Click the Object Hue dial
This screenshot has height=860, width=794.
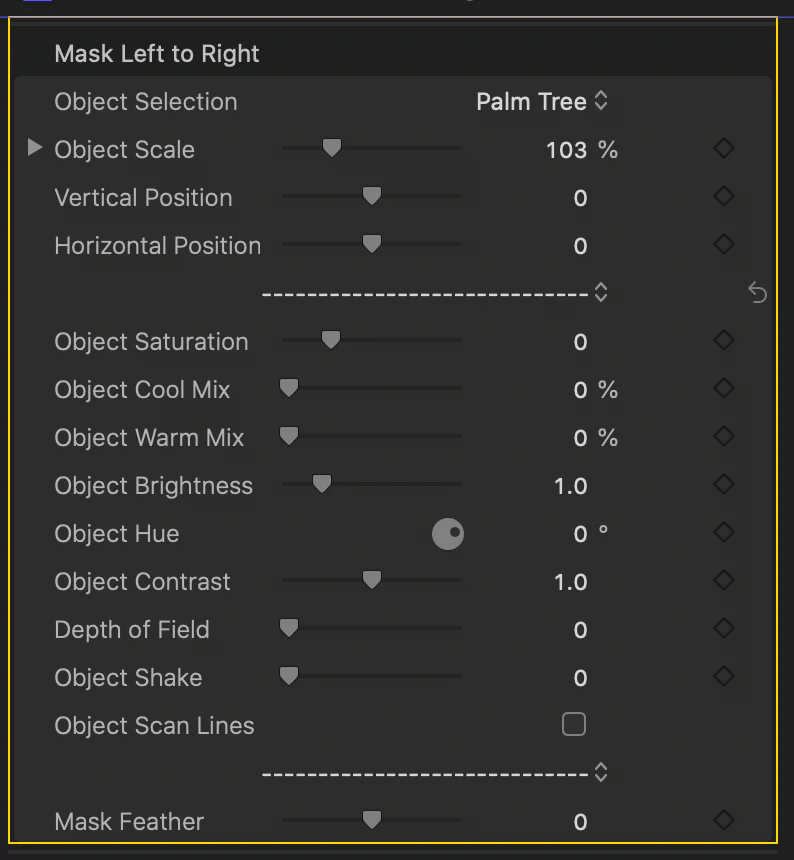click(448, 534)
